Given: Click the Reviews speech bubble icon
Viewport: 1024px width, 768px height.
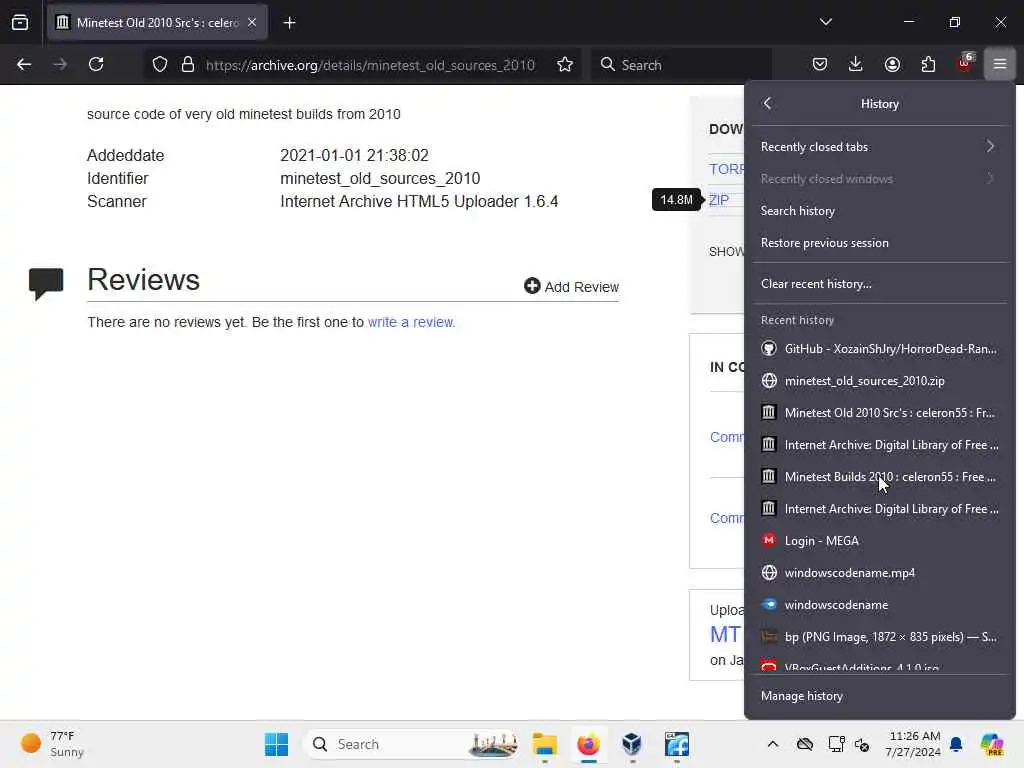Looking at the screenshot, I should (x=46, y=283).
